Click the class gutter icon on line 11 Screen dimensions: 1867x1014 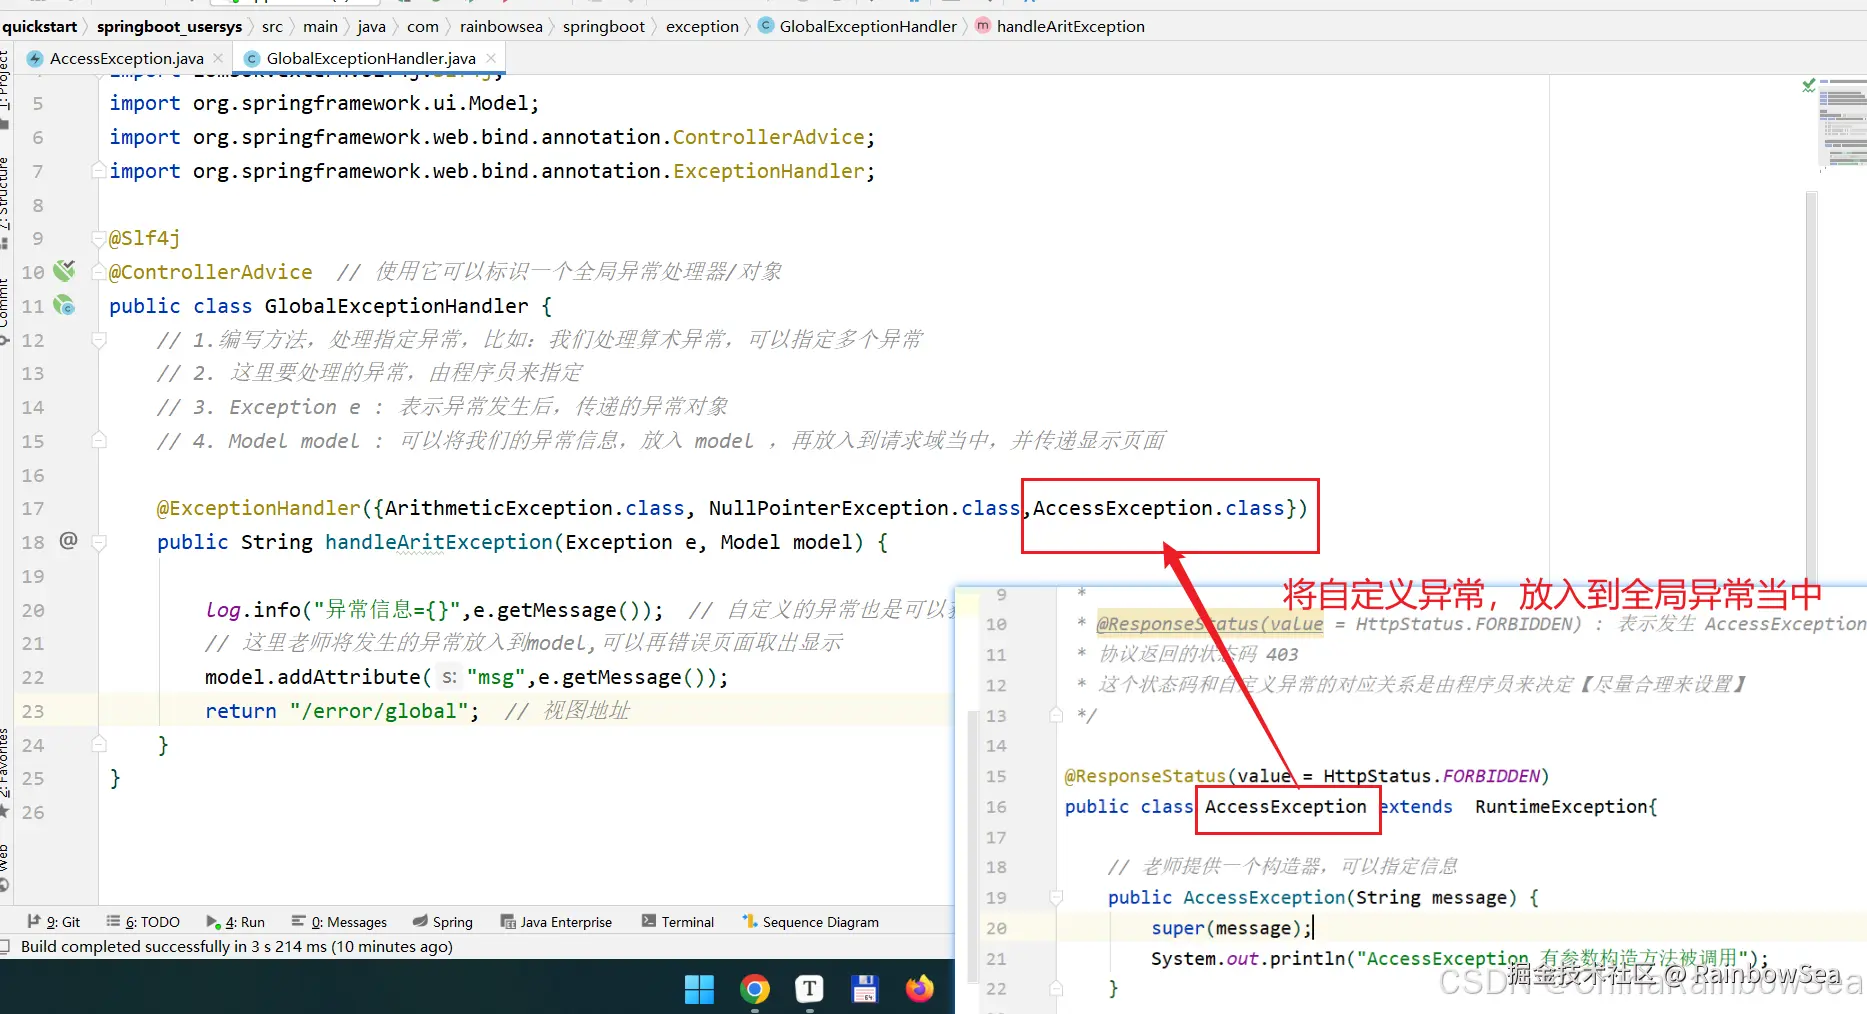(65, 305)
